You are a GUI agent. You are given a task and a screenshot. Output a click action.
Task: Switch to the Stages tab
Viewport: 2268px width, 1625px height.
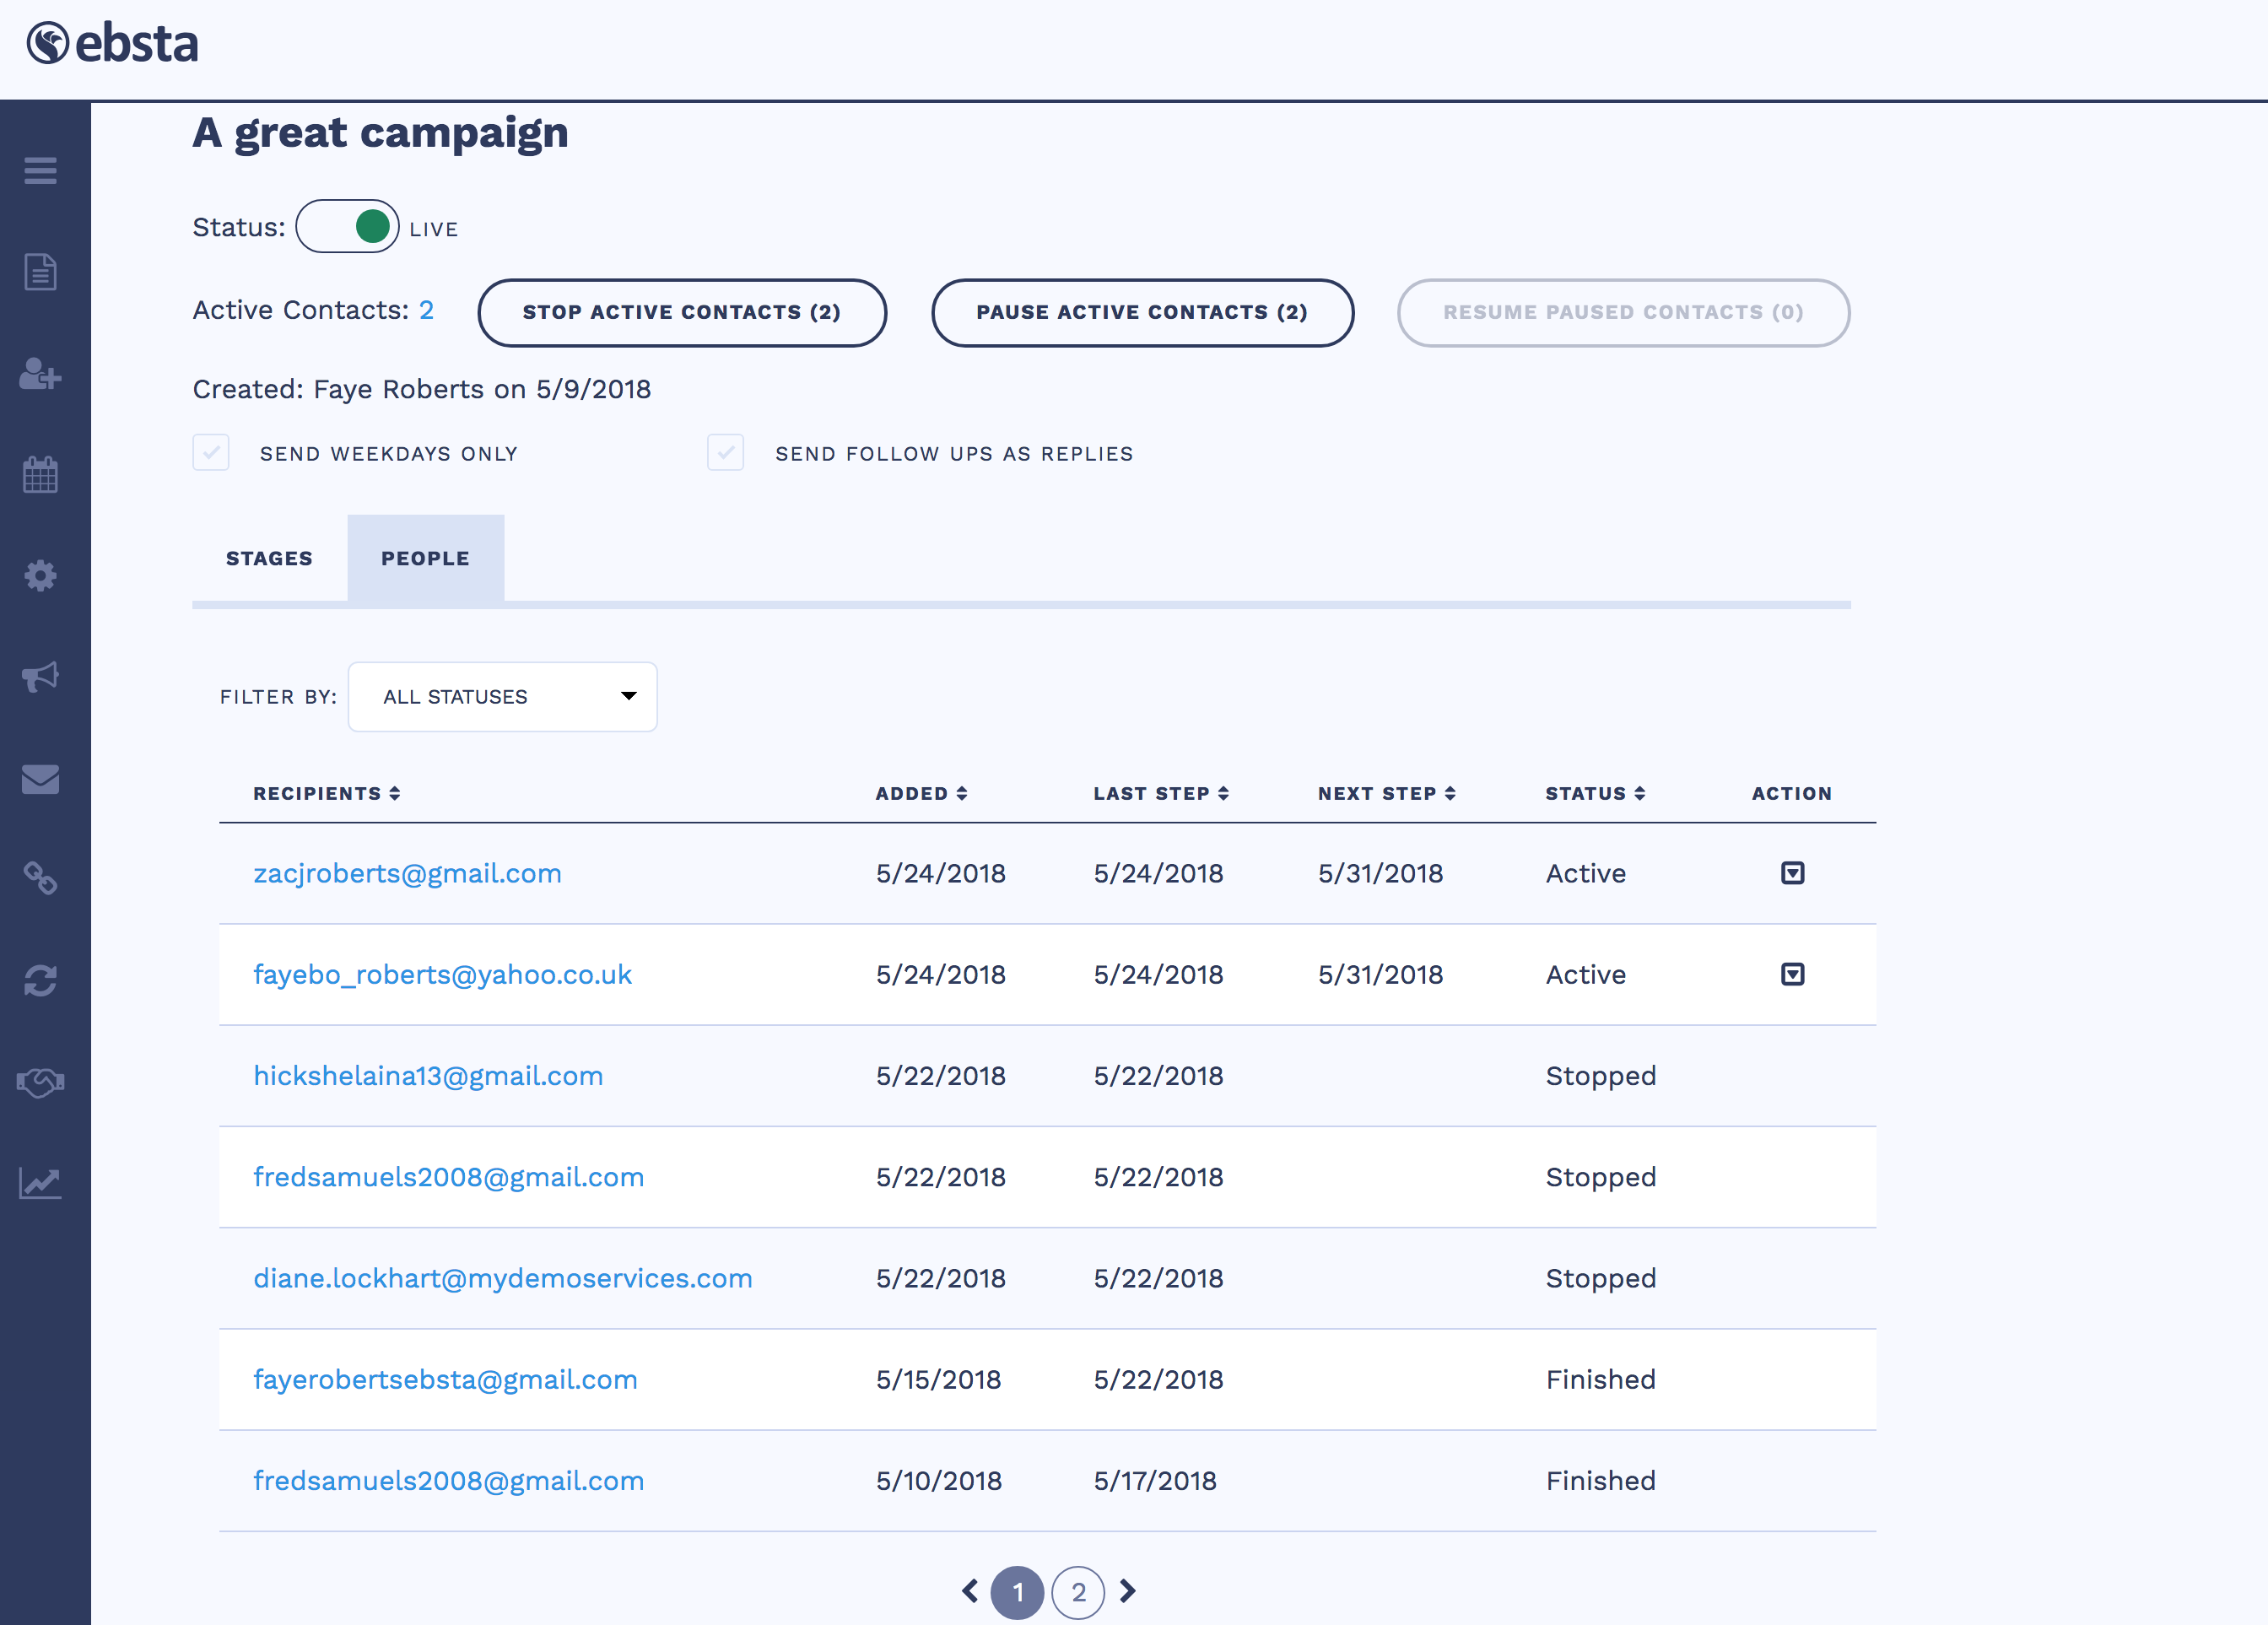click(269, 558)
